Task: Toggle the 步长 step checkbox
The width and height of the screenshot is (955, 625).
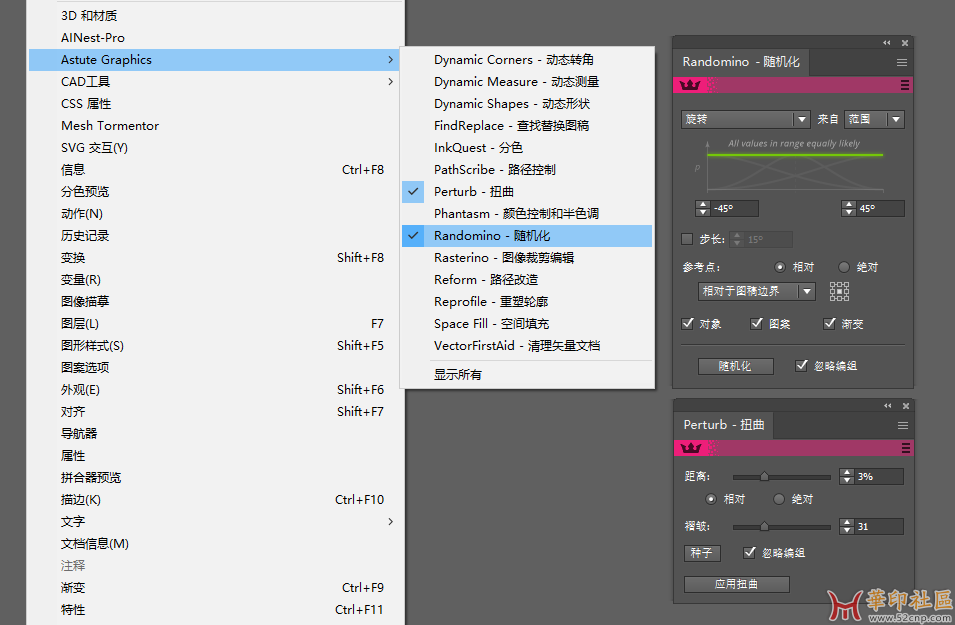Action: click(x=687, y=239)
